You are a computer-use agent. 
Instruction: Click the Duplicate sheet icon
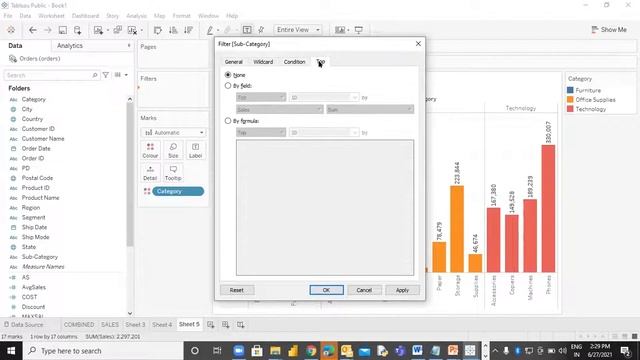pos(118,30)
